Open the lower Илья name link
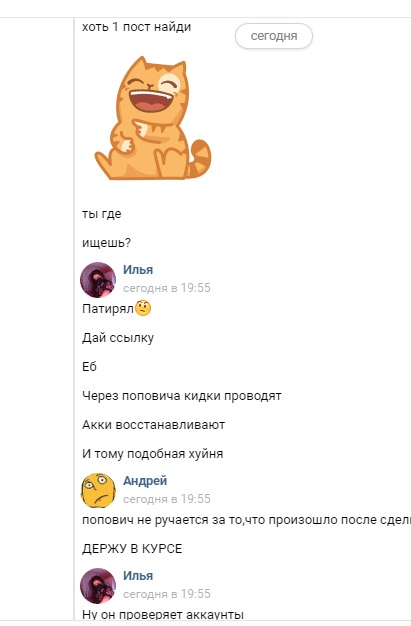411x626 pixels. (x=138, y=576)
